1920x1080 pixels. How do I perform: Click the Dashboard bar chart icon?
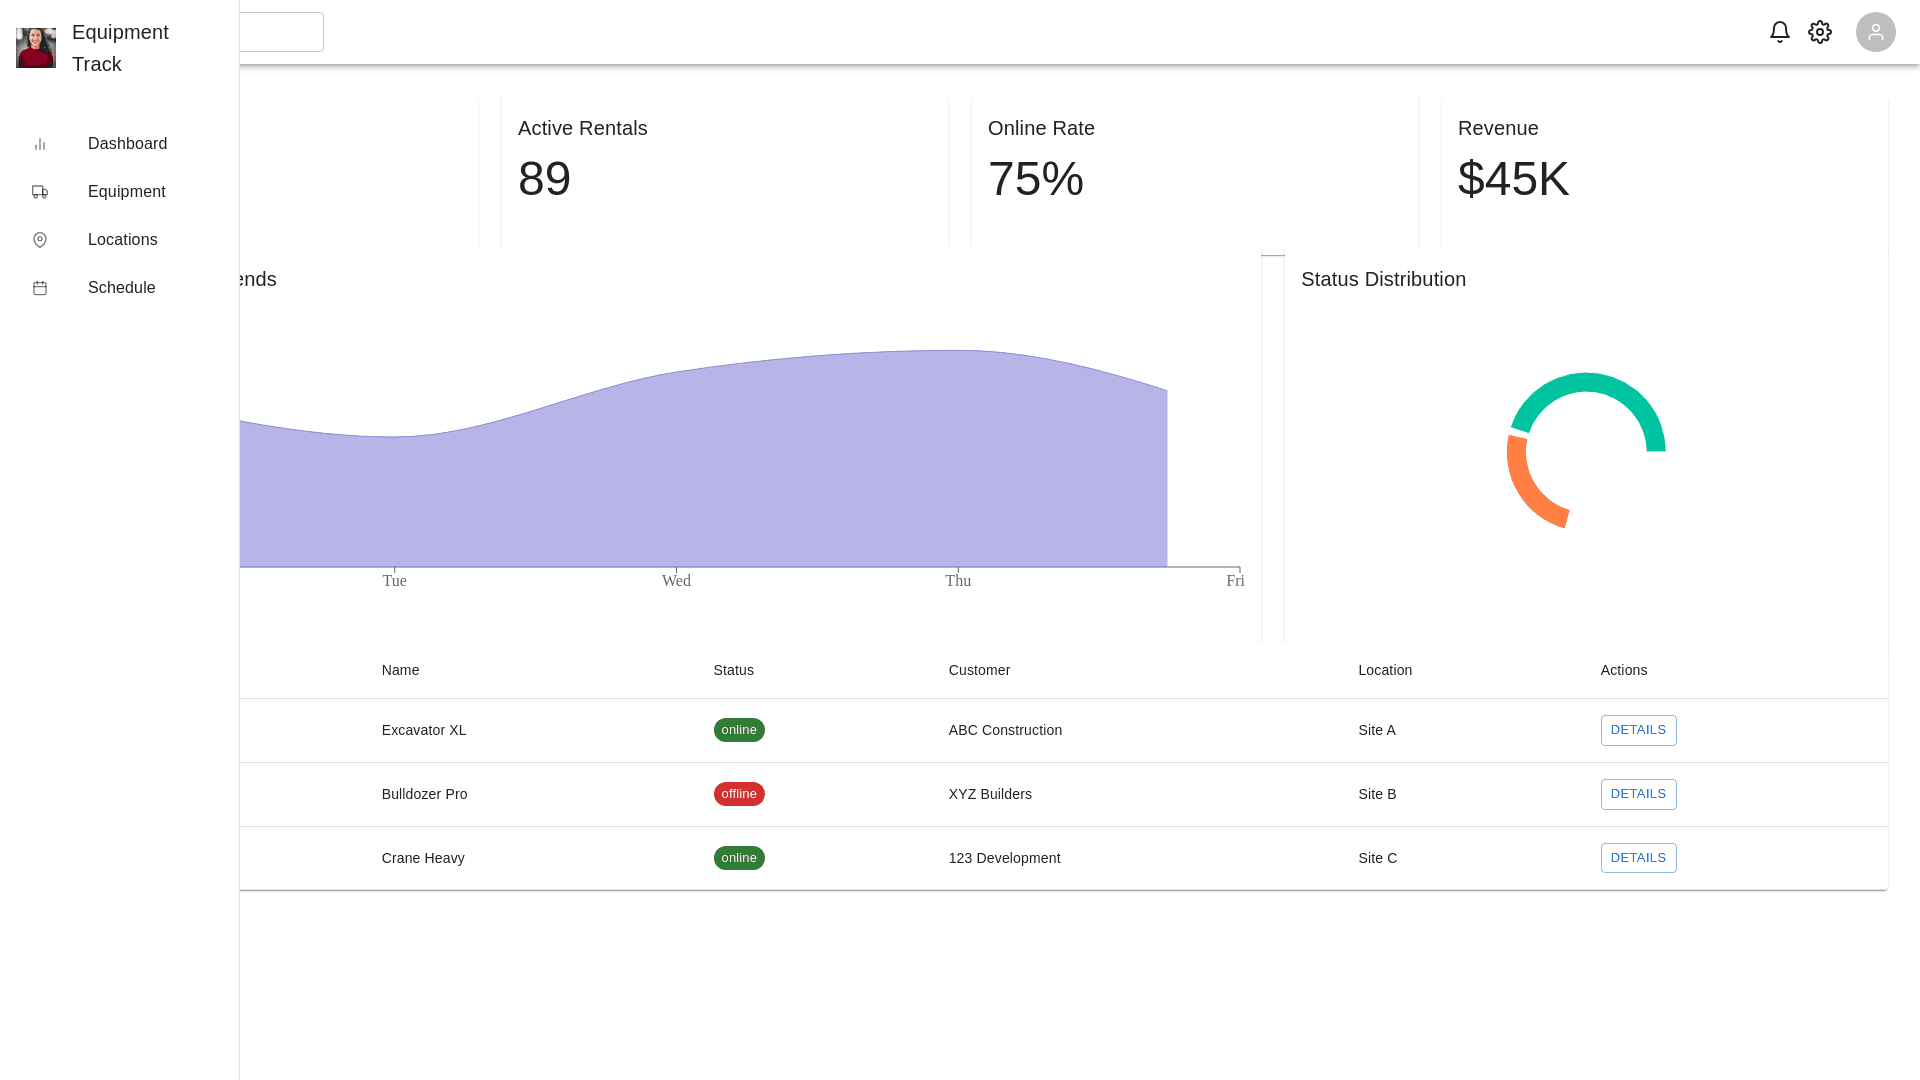tap(40, 144)
